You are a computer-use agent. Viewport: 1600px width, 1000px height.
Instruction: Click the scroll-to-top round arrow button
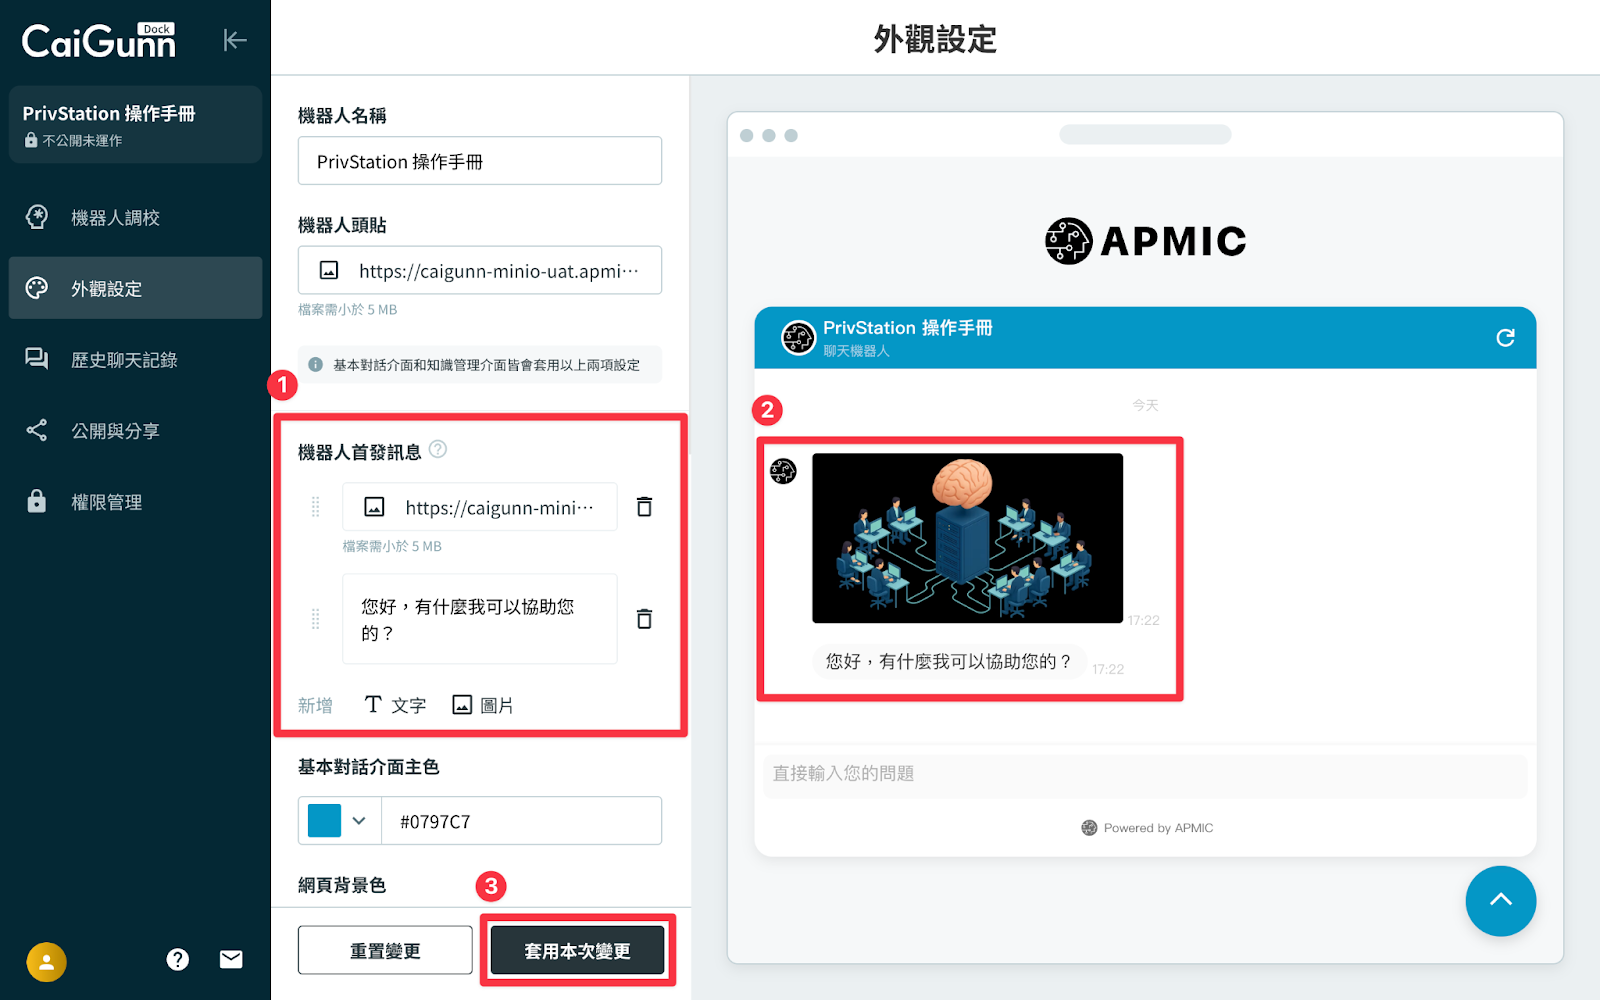pyautogui.click(x=1500, y=901)
